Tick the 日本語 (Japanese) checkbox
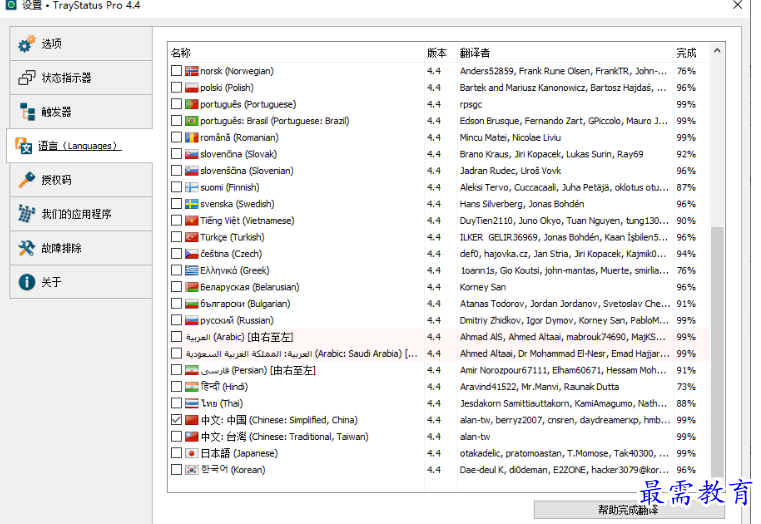 pos(176,453)
